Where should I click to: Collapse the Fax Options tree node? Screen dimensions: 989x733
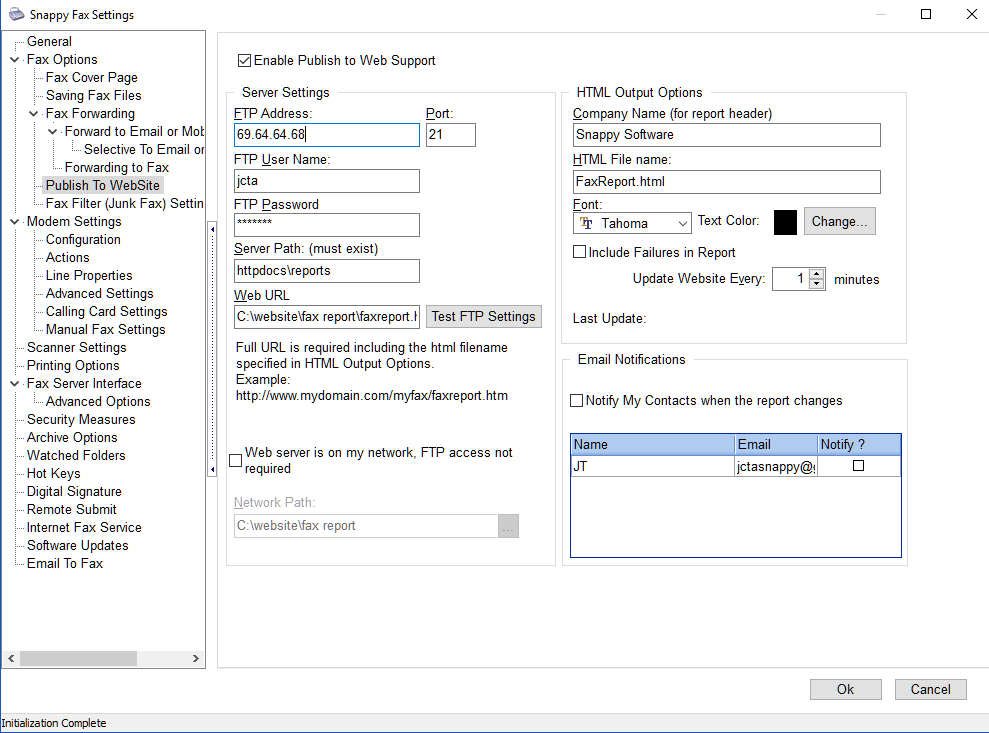15,60
